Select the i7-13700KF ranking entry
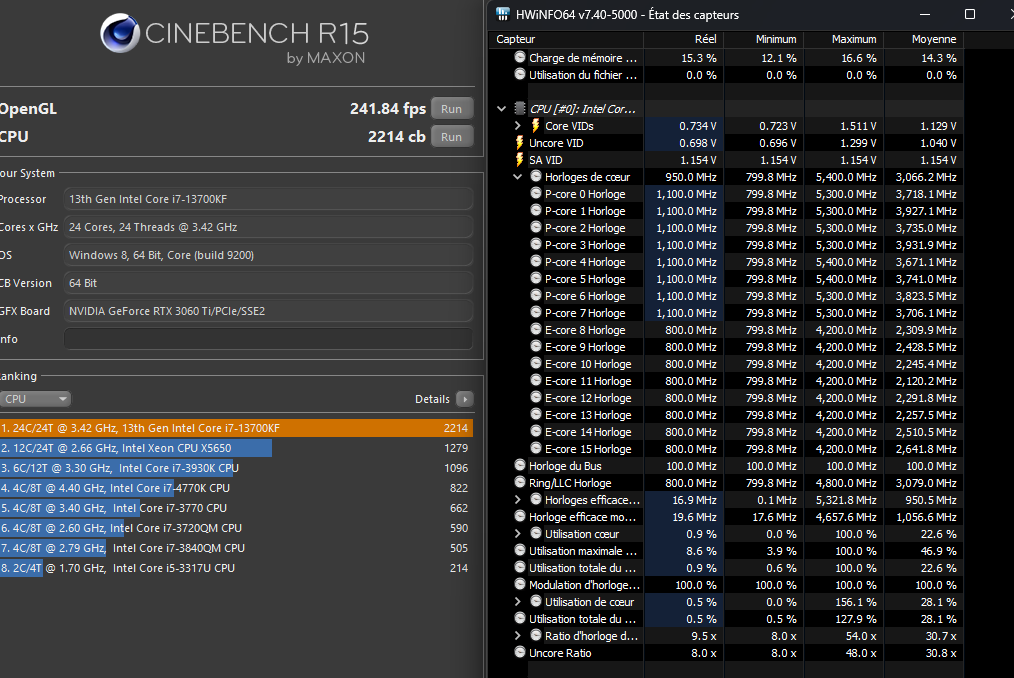Viewport: 1014px width, 678px height. point(236,428)
